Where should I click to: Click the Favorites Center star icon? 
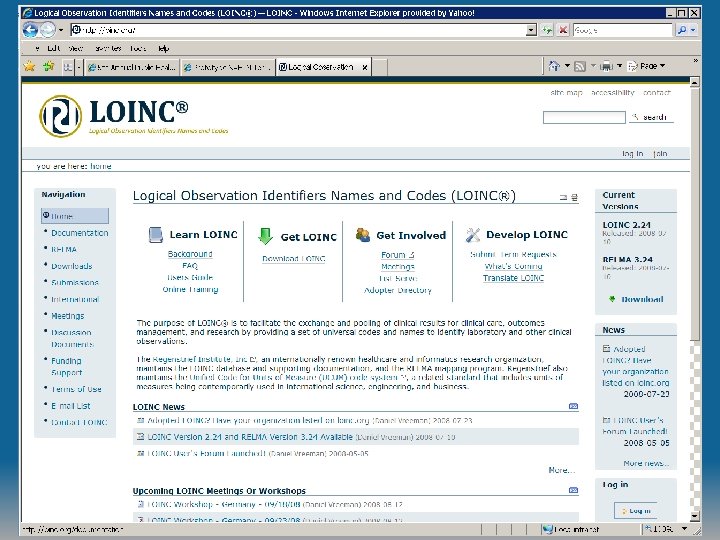(x=30, y=67)
